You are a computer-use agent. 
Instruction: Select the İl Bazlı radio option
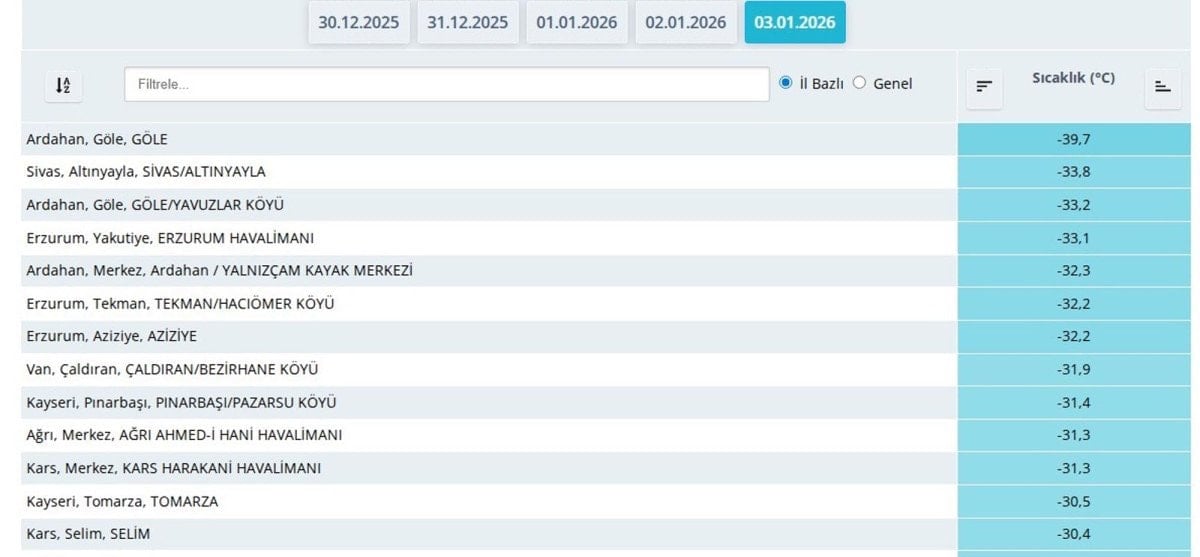coord(786,83)
